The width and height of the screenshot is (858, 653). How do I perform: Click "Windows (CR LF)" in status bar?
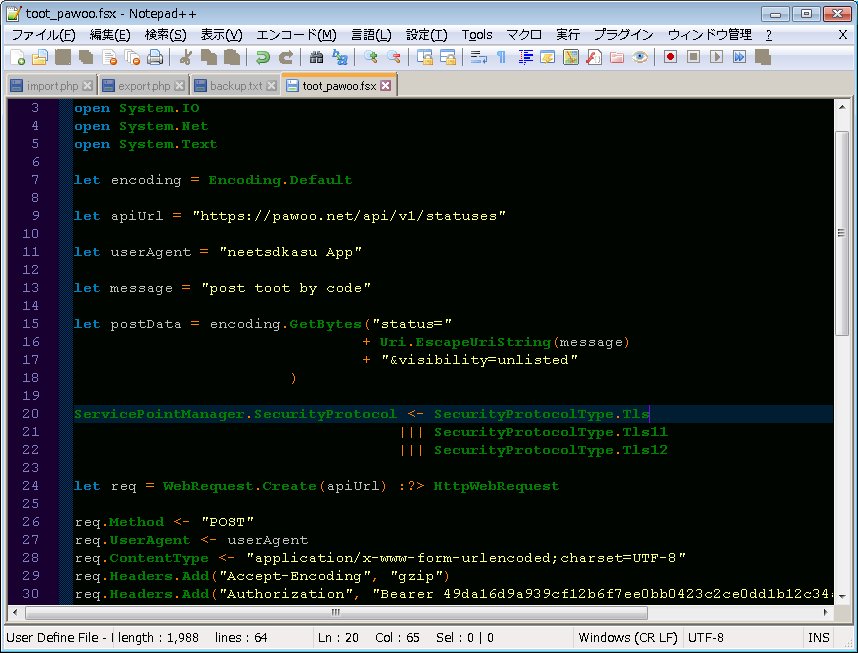(x=628, y=638)
